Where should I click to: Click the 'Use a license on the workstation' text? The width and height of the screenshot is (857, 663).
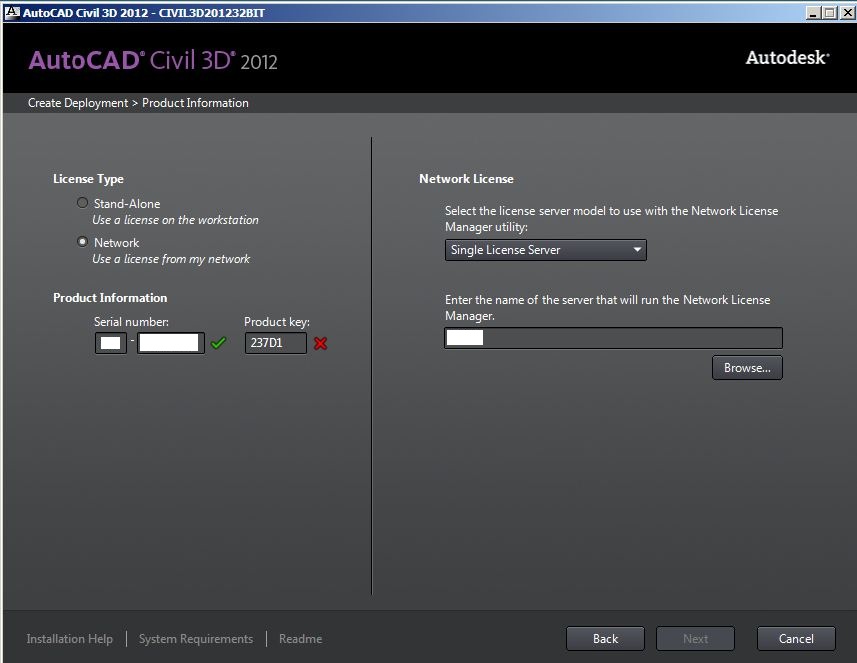(175, 220)
